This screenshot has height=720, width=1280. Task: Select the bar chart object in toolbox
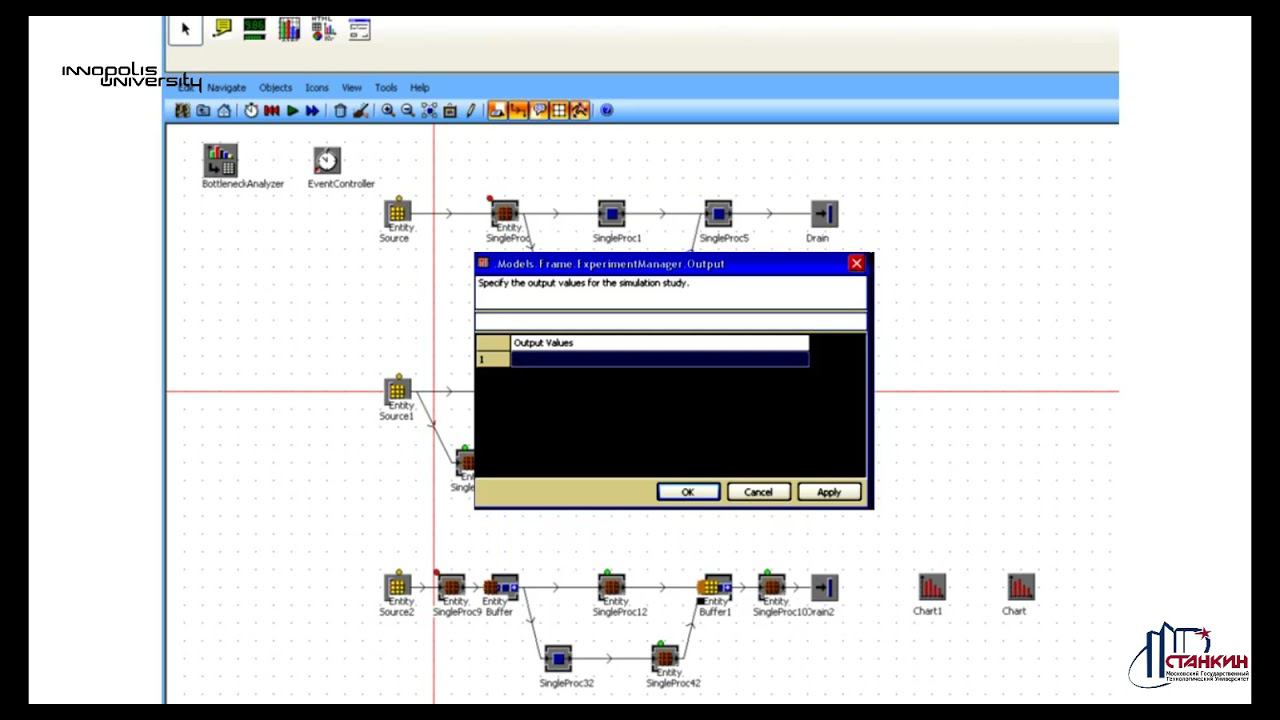289,29
